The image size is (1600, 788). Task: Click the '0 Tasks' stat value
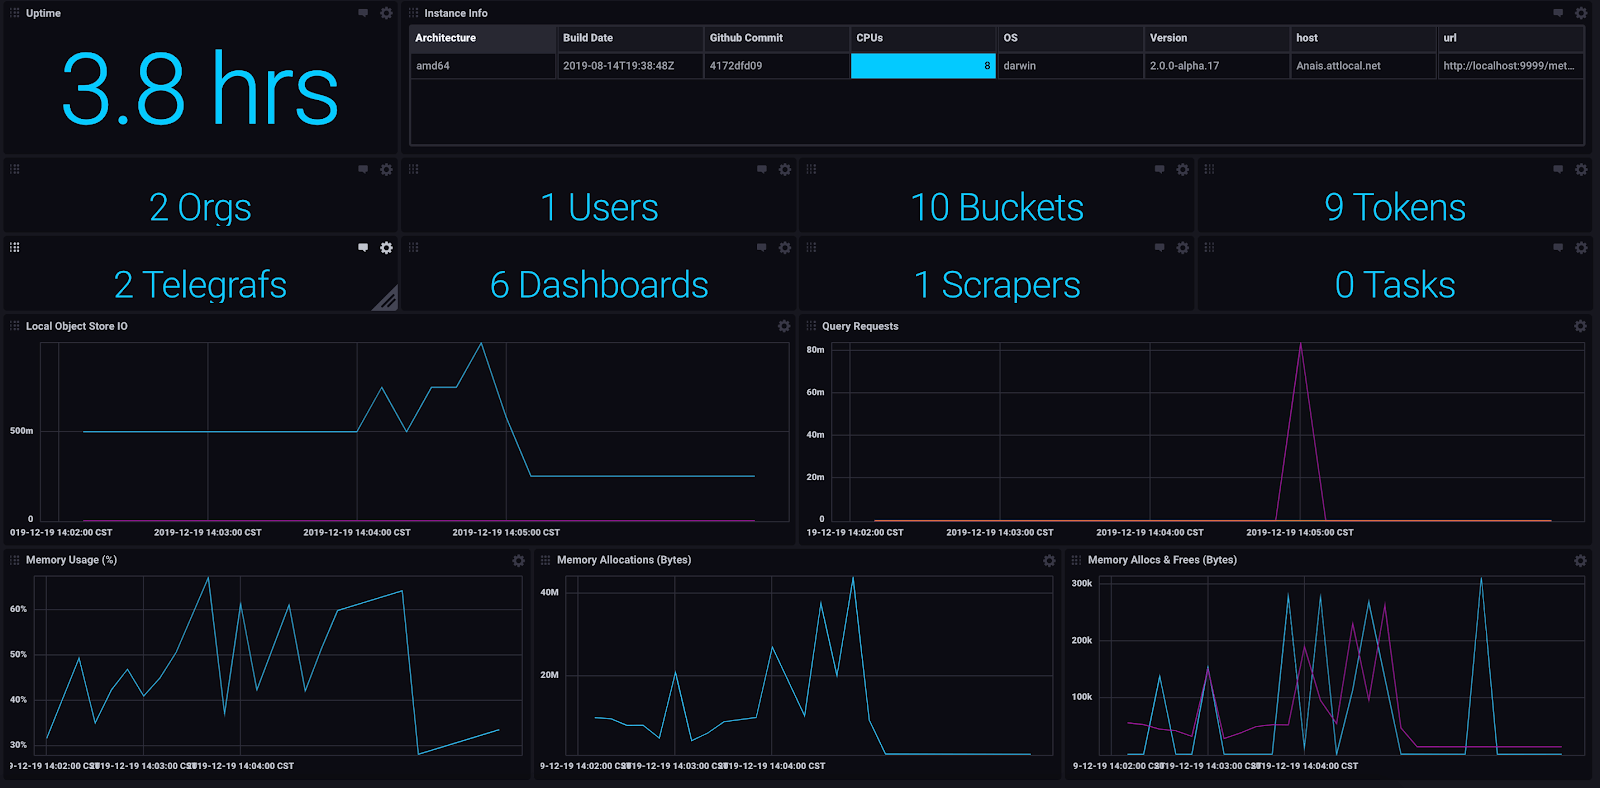click(x=1395, y=285)
